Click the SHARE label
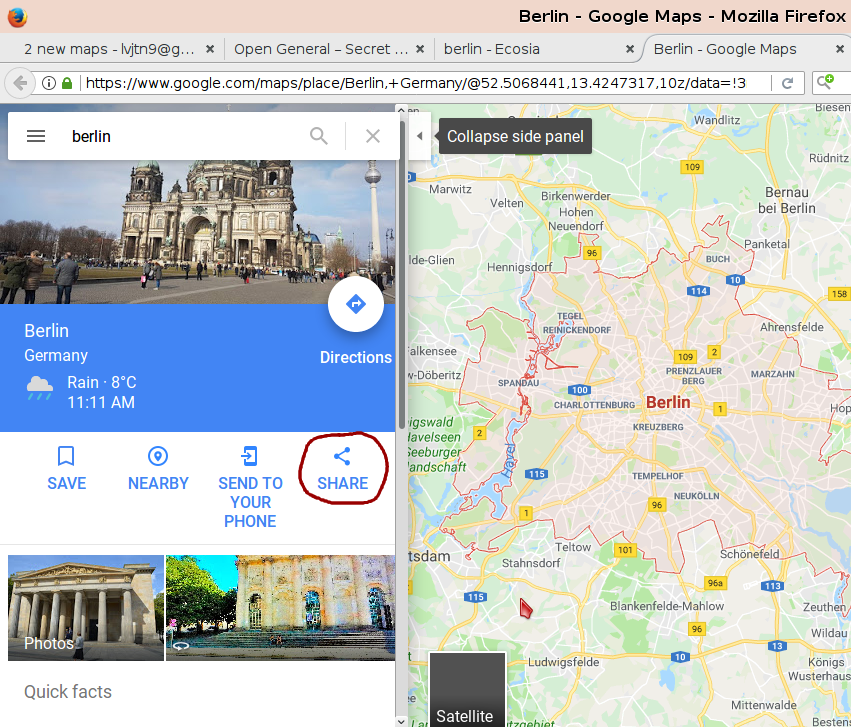851x727 pixels. [x=342, y=483]
